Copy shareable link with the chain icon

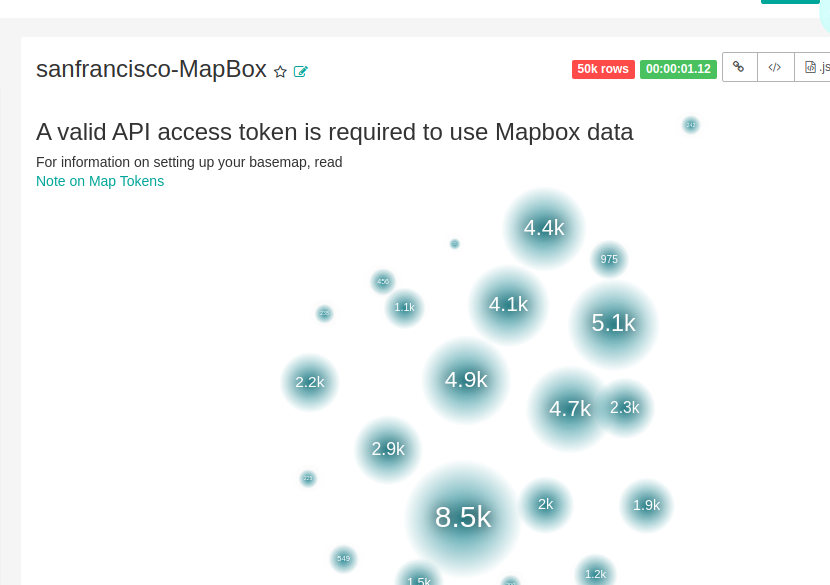click(739, 66)
